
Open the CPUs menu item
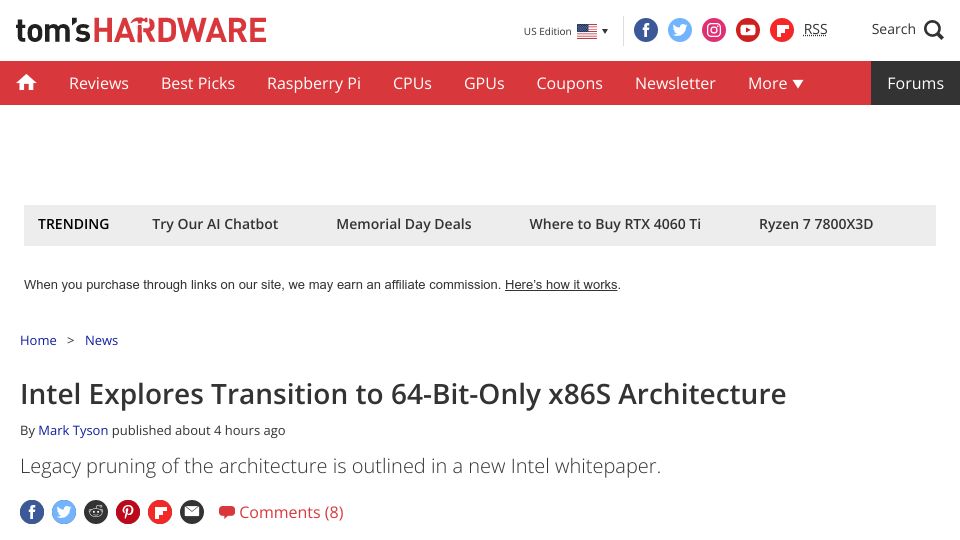tap(412, 83)
